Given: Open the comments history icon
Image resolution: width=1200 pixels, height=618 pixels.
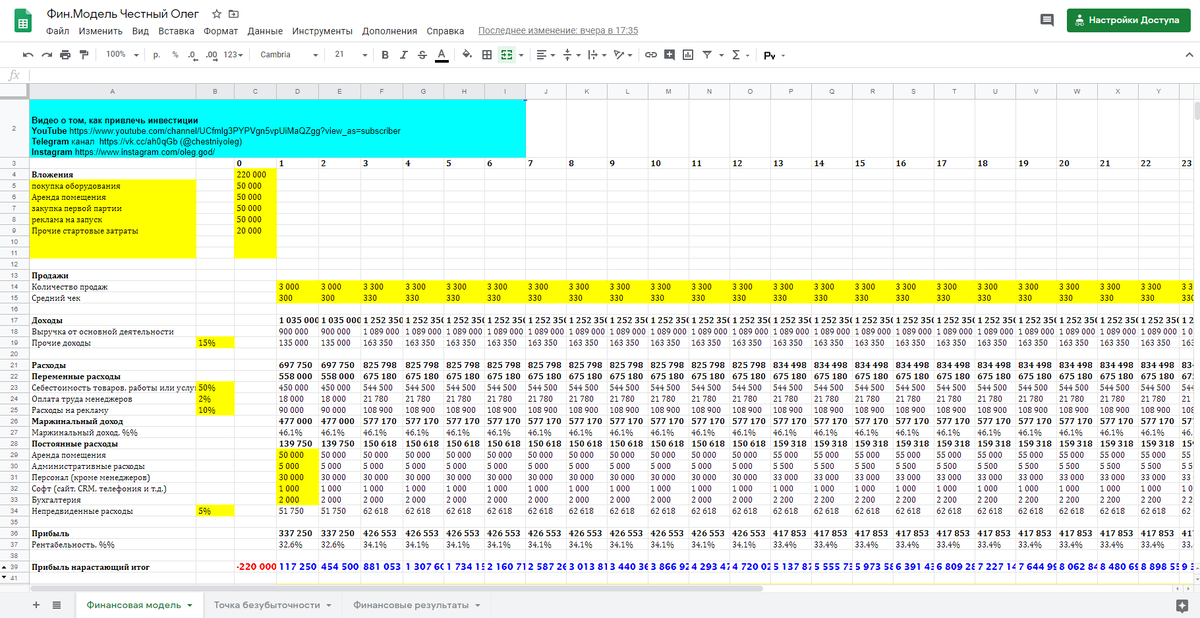Looking at the screenshot, I should [1047, 19].
